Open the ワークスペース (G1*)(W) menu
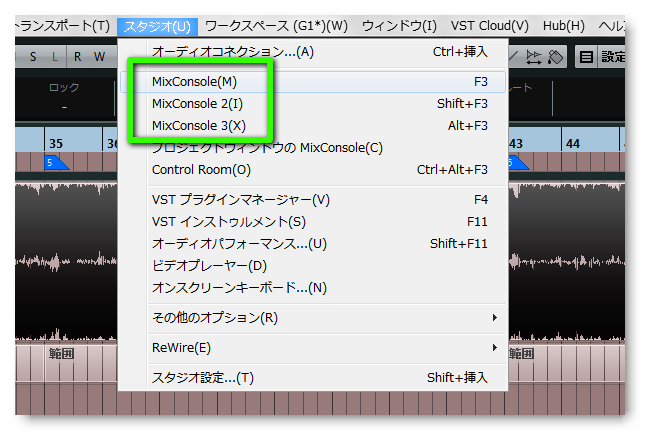 [276, 26]
